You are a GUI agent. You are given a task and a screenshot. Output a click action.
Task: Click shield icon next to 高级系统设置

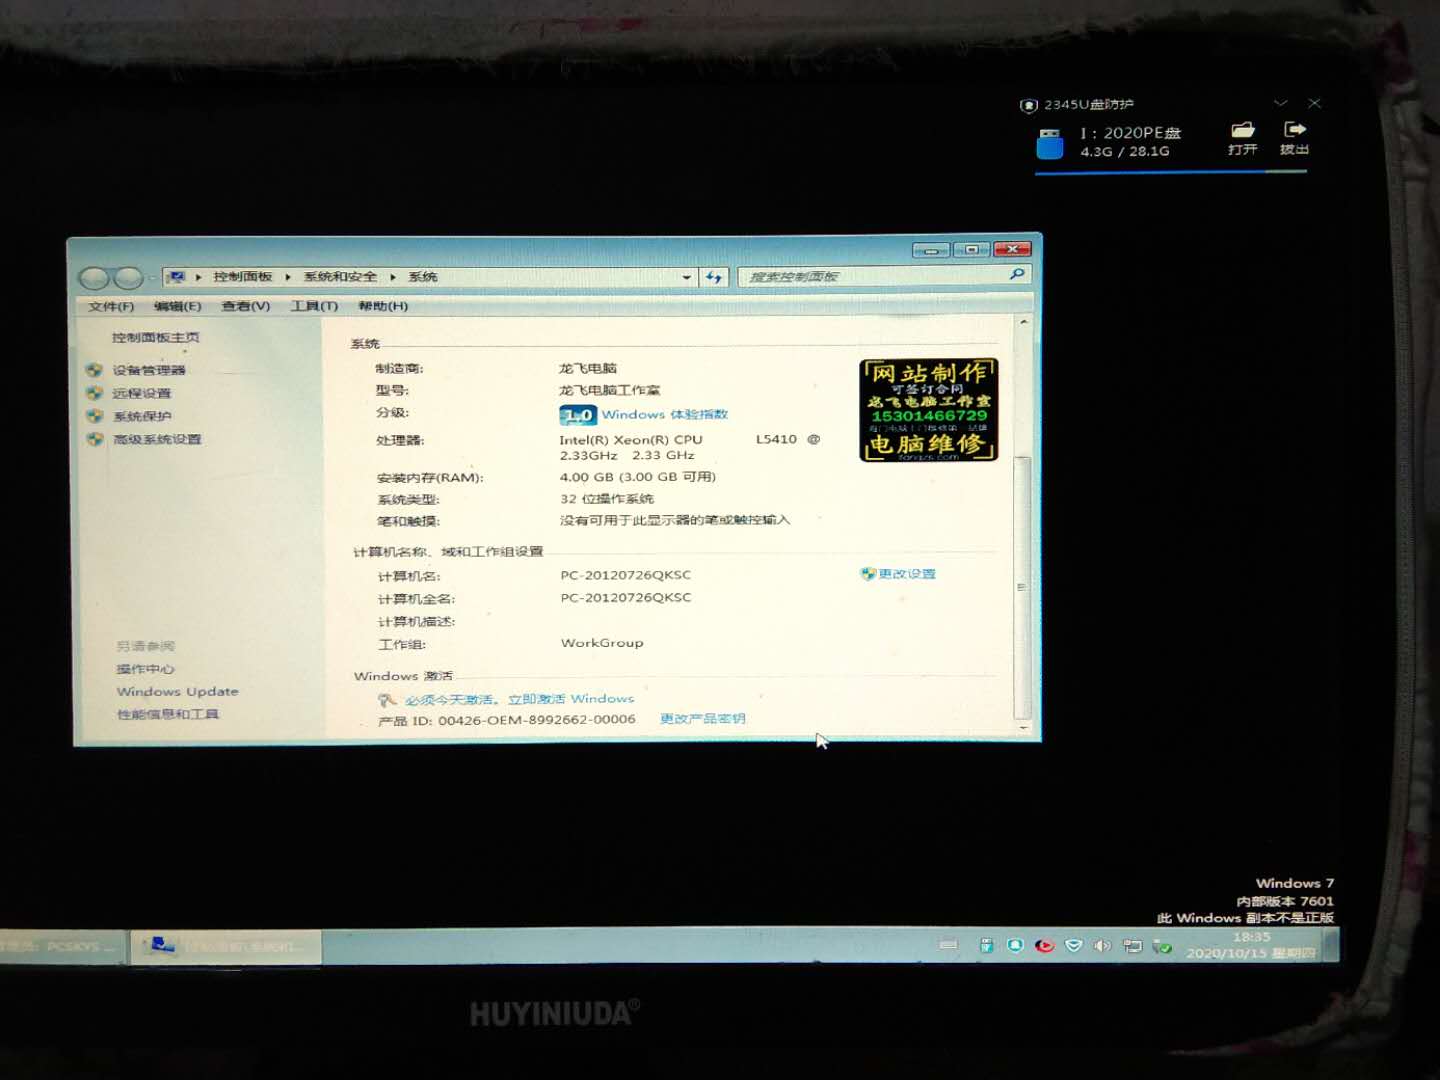click(95, 439)
